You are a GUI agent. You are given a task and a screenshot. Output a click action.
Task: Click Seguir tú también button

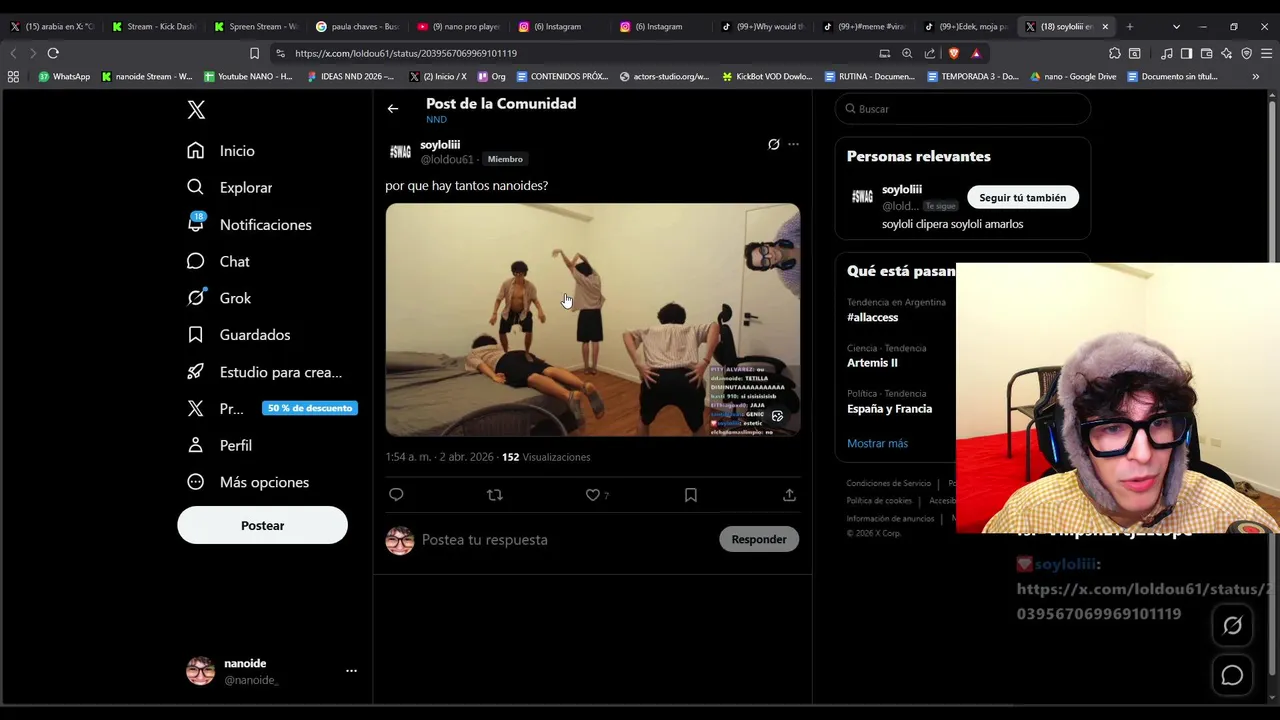(x=1022, y=198)
